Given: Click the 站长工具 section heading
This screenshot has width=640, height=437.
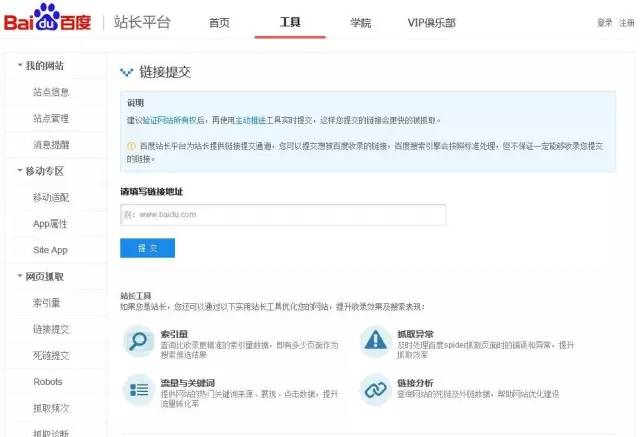Looking at the screenshot, I should tap(136, 296).
